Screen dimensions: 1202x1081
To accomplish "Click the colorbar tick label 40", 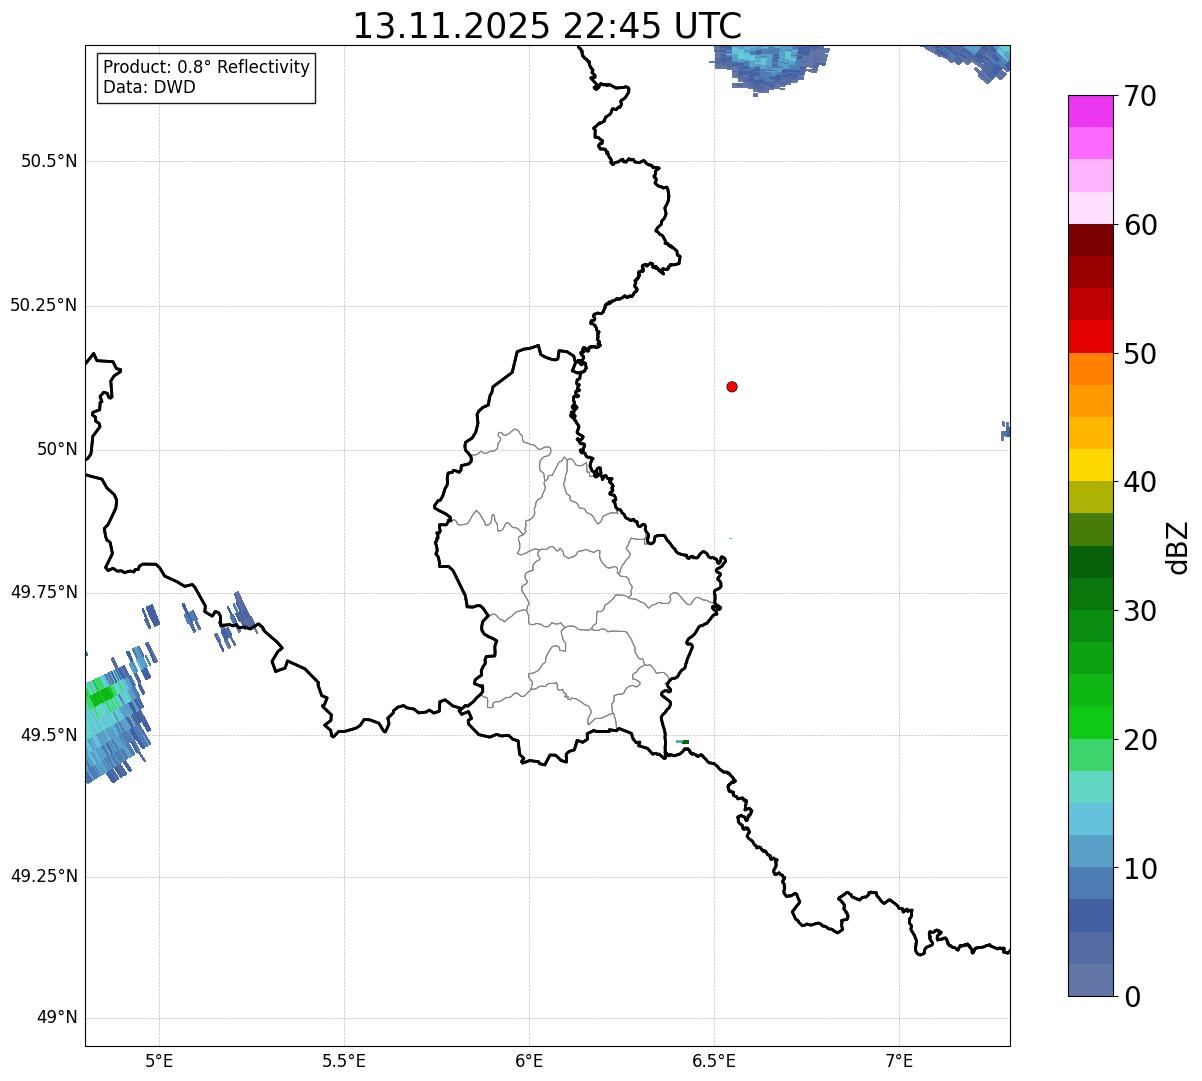I will click(x=1140, y=482).
